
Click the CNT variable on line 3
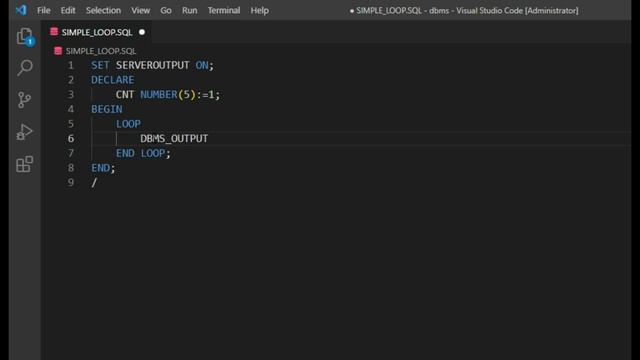[x=124, y=95]
